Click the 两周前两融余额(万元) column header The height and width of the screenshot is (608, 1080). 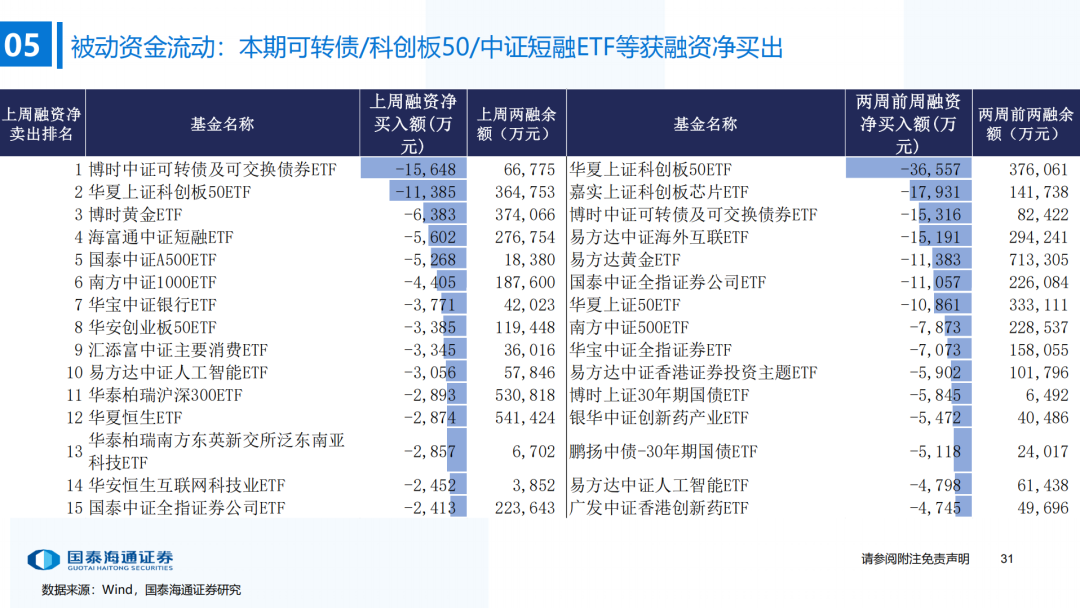point(1026,124)
